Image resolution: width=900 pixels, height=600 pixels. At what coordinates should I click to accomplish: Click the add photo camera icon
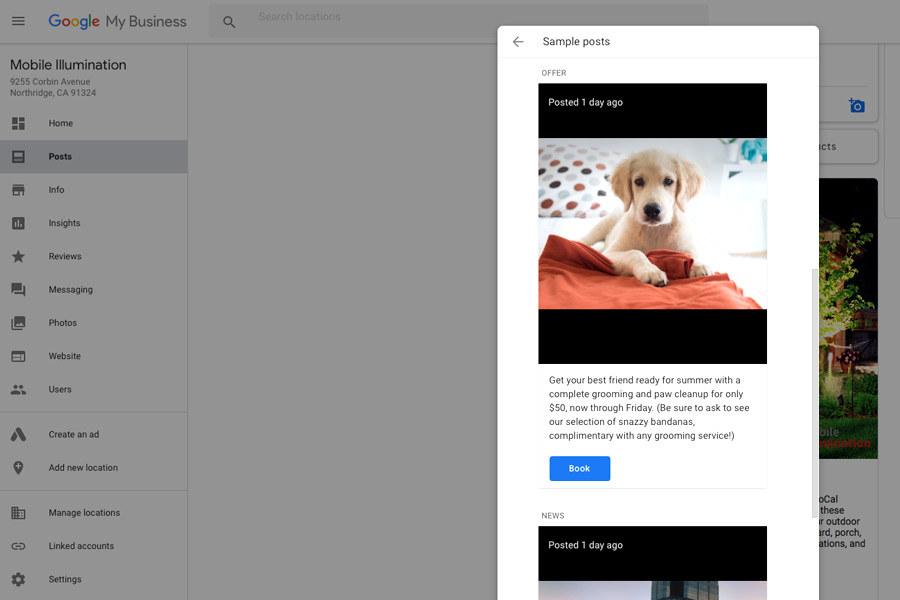pyautogui.click(x=856, y=106)
